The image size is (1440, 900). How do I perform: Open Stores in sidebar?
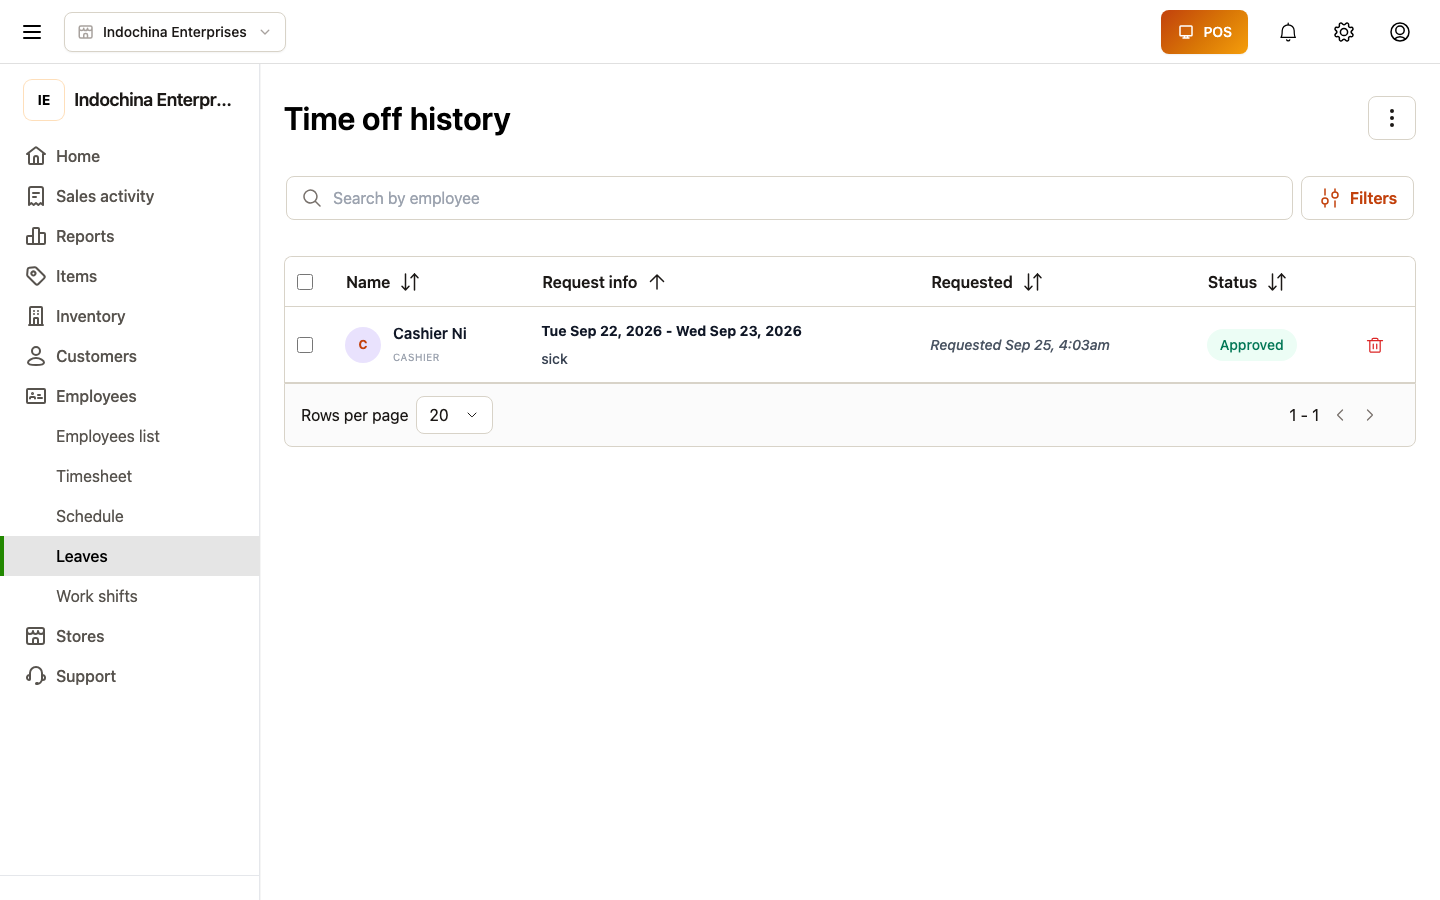click(x=130, y=636)
